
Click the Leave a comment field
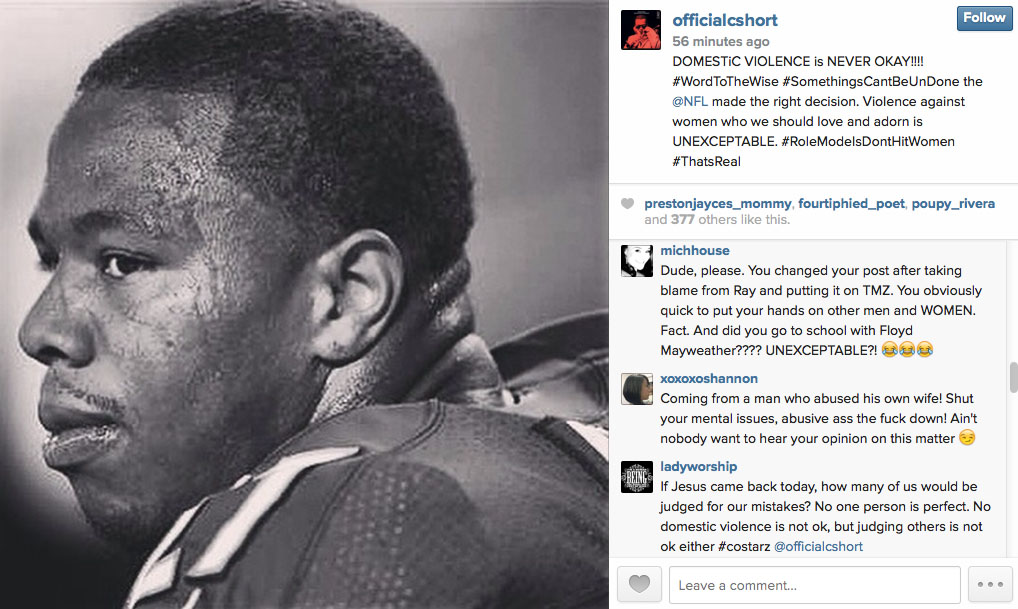pyautogui.click(x=815, y=584)
